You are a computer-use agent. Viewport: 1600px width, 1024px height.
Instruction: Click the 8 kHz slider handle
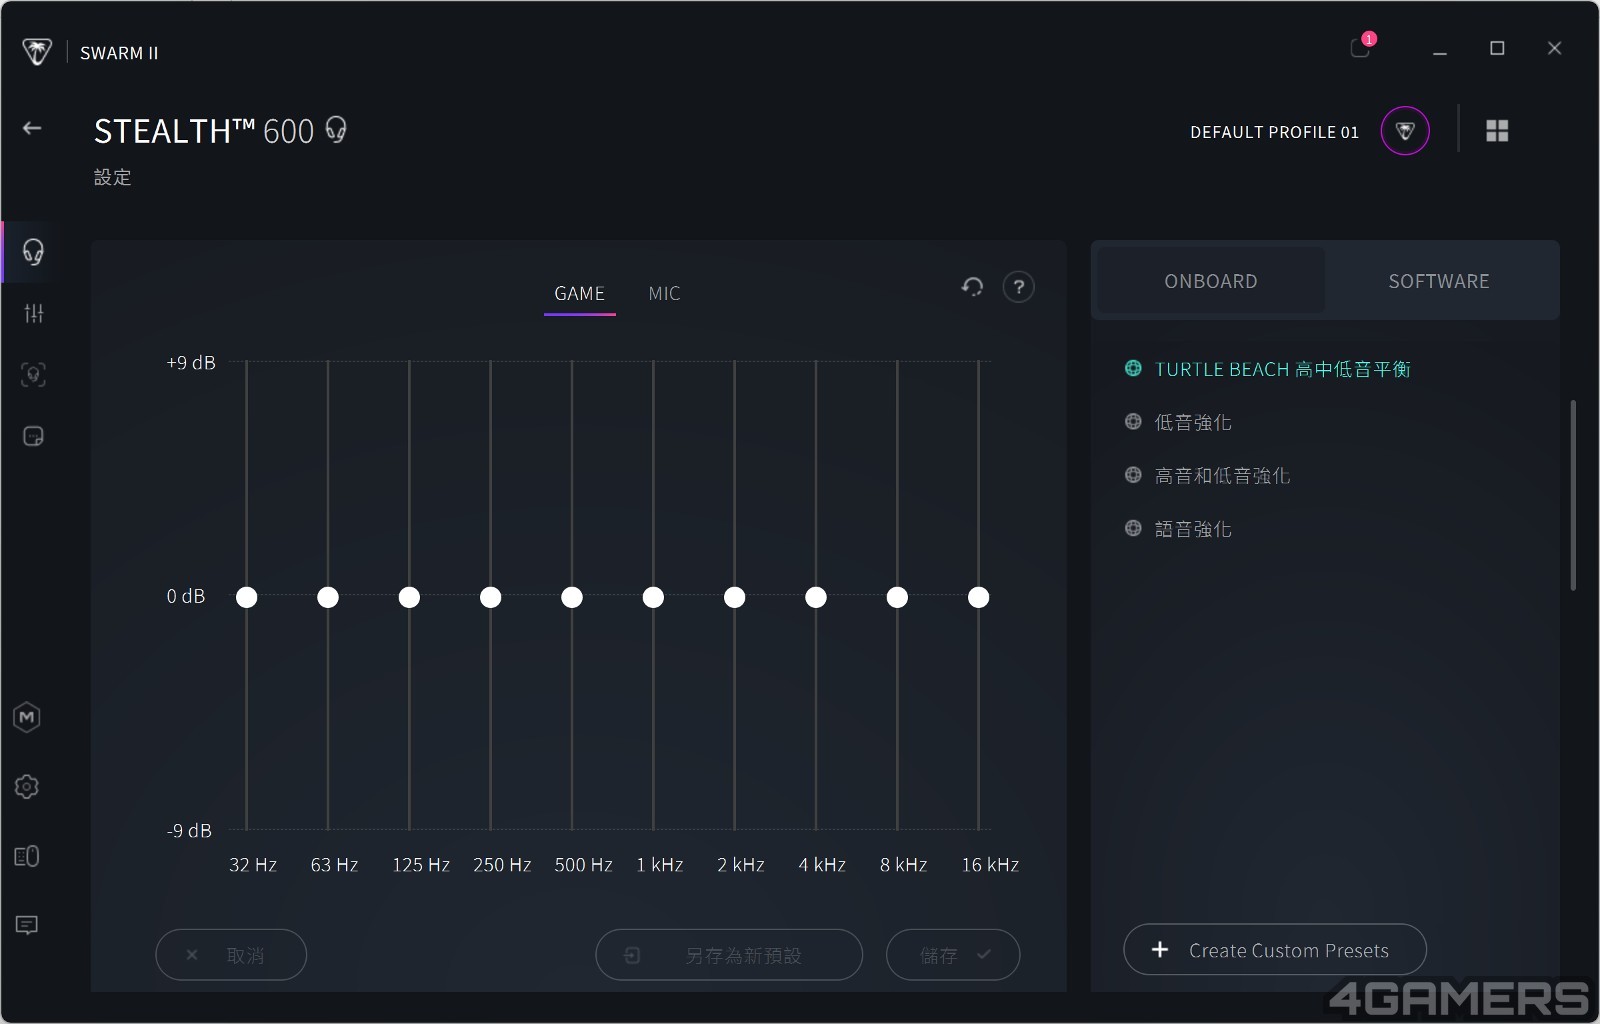pyautogui.click(x=897, y=597)
